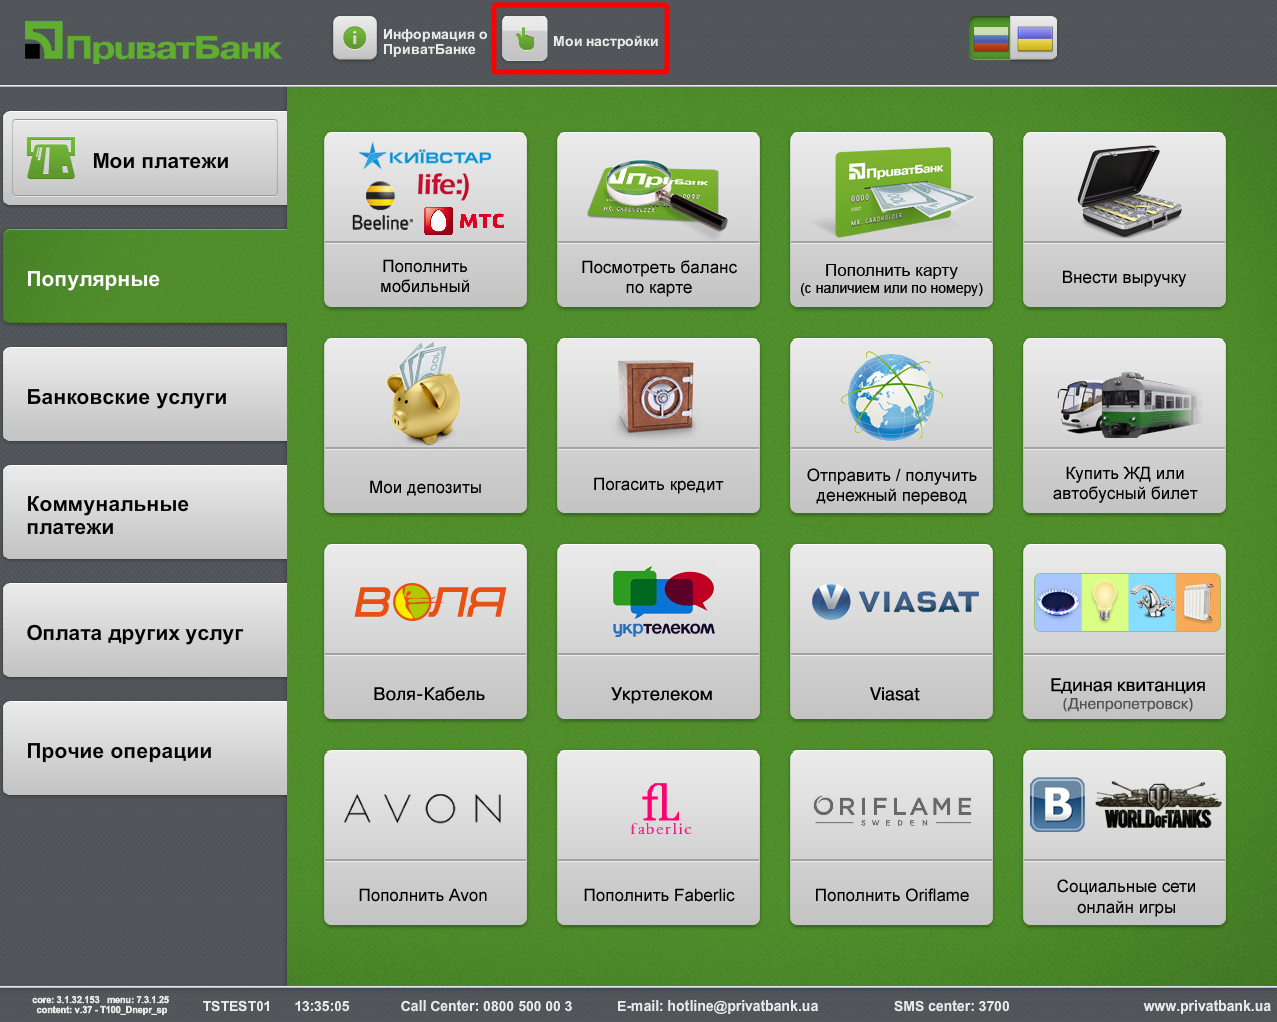Viewport: 1277px width, 1022px height.
Task: Click the Пополнить Faberlic label
Action: 659,895
